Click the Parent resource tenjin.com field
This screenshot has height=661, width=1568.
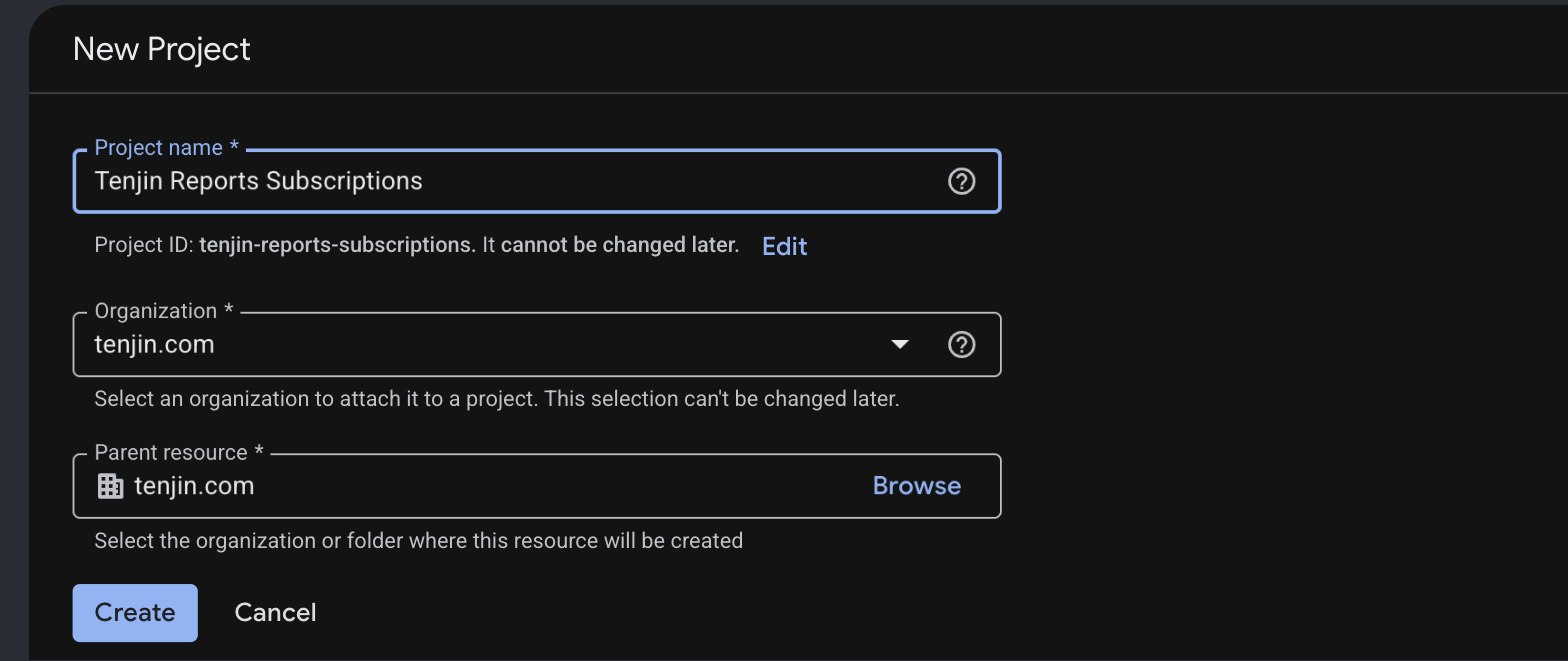[537, 486]
